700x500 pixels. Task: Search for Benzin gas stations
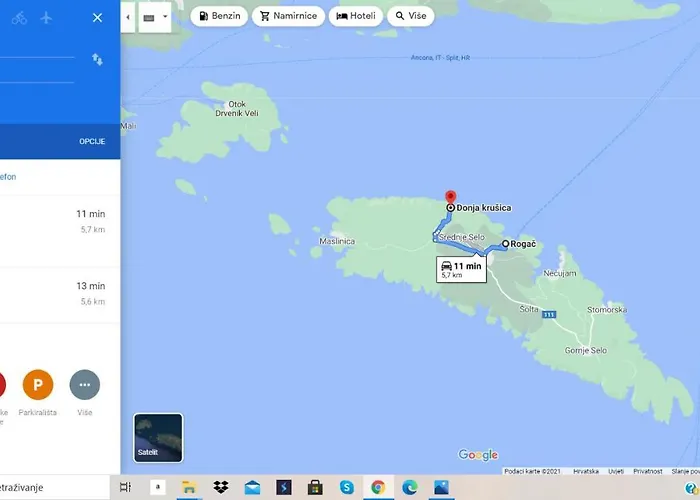(219, 17)
